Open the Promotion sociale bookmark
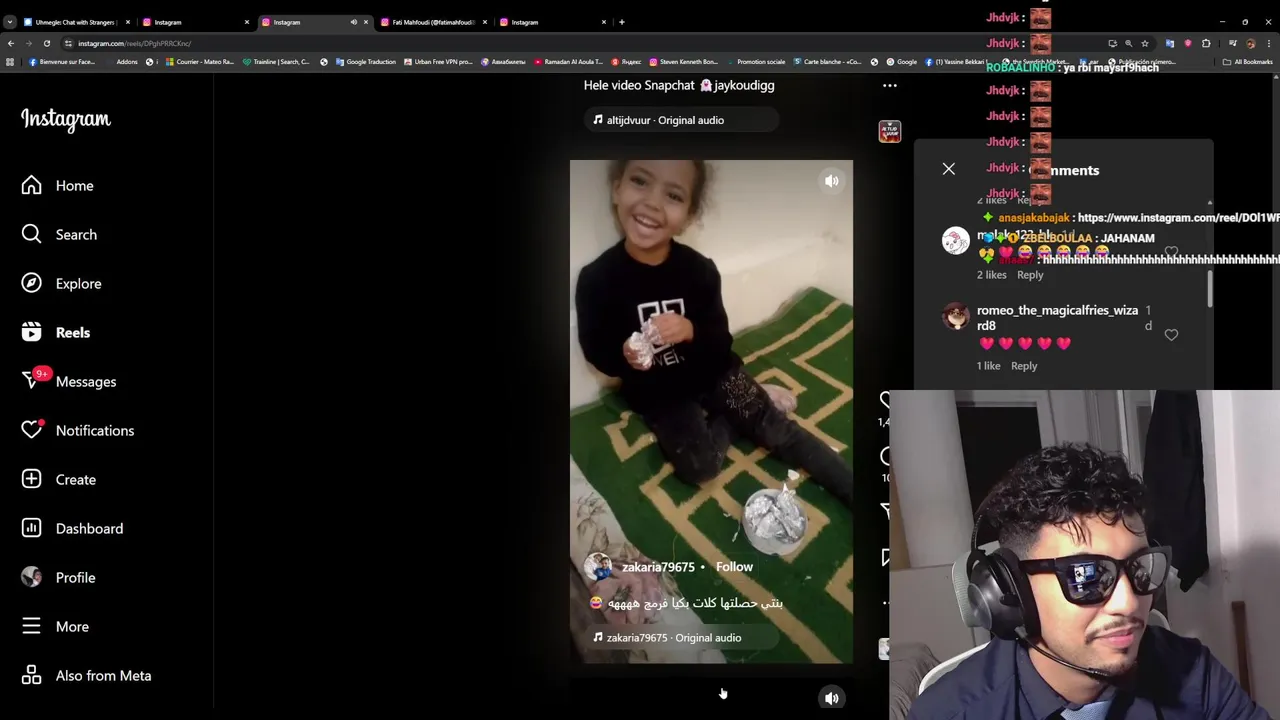This screenshot has width=1280, height=720. click(x=755, y=62)
